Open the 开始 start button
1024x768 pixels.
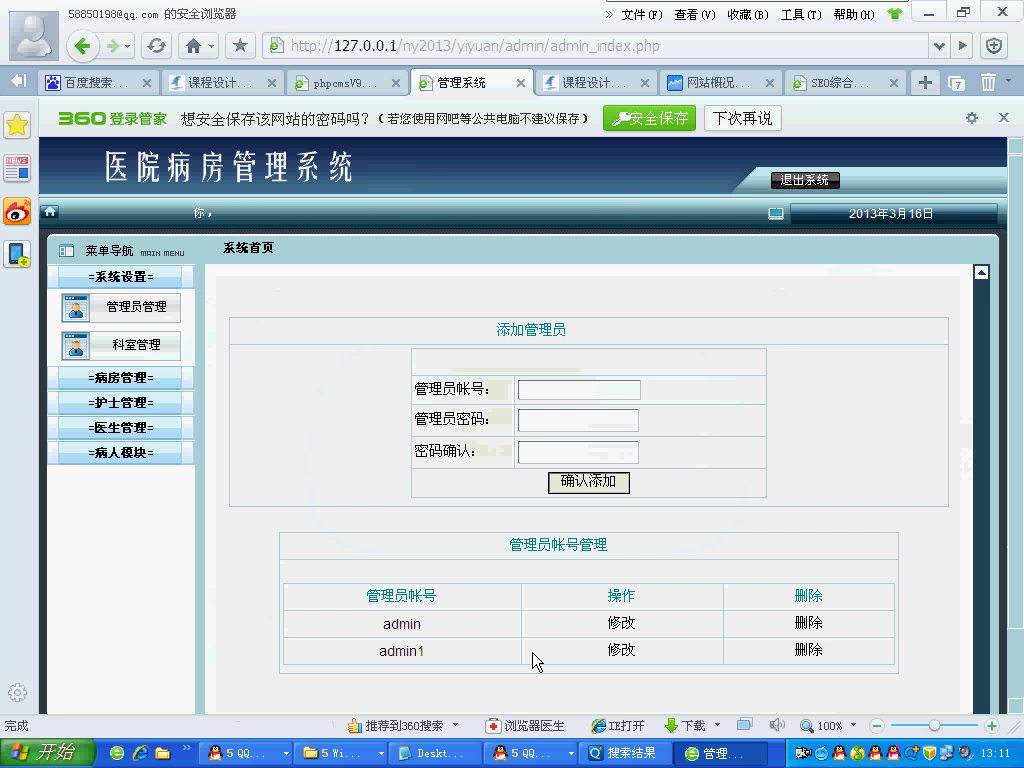coord(47,753)
